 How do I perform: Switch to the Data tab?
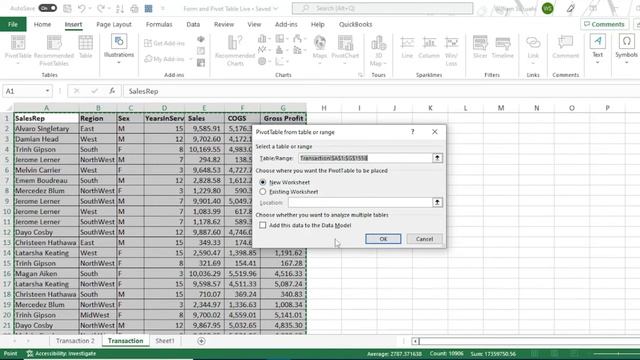coord(193,24)
